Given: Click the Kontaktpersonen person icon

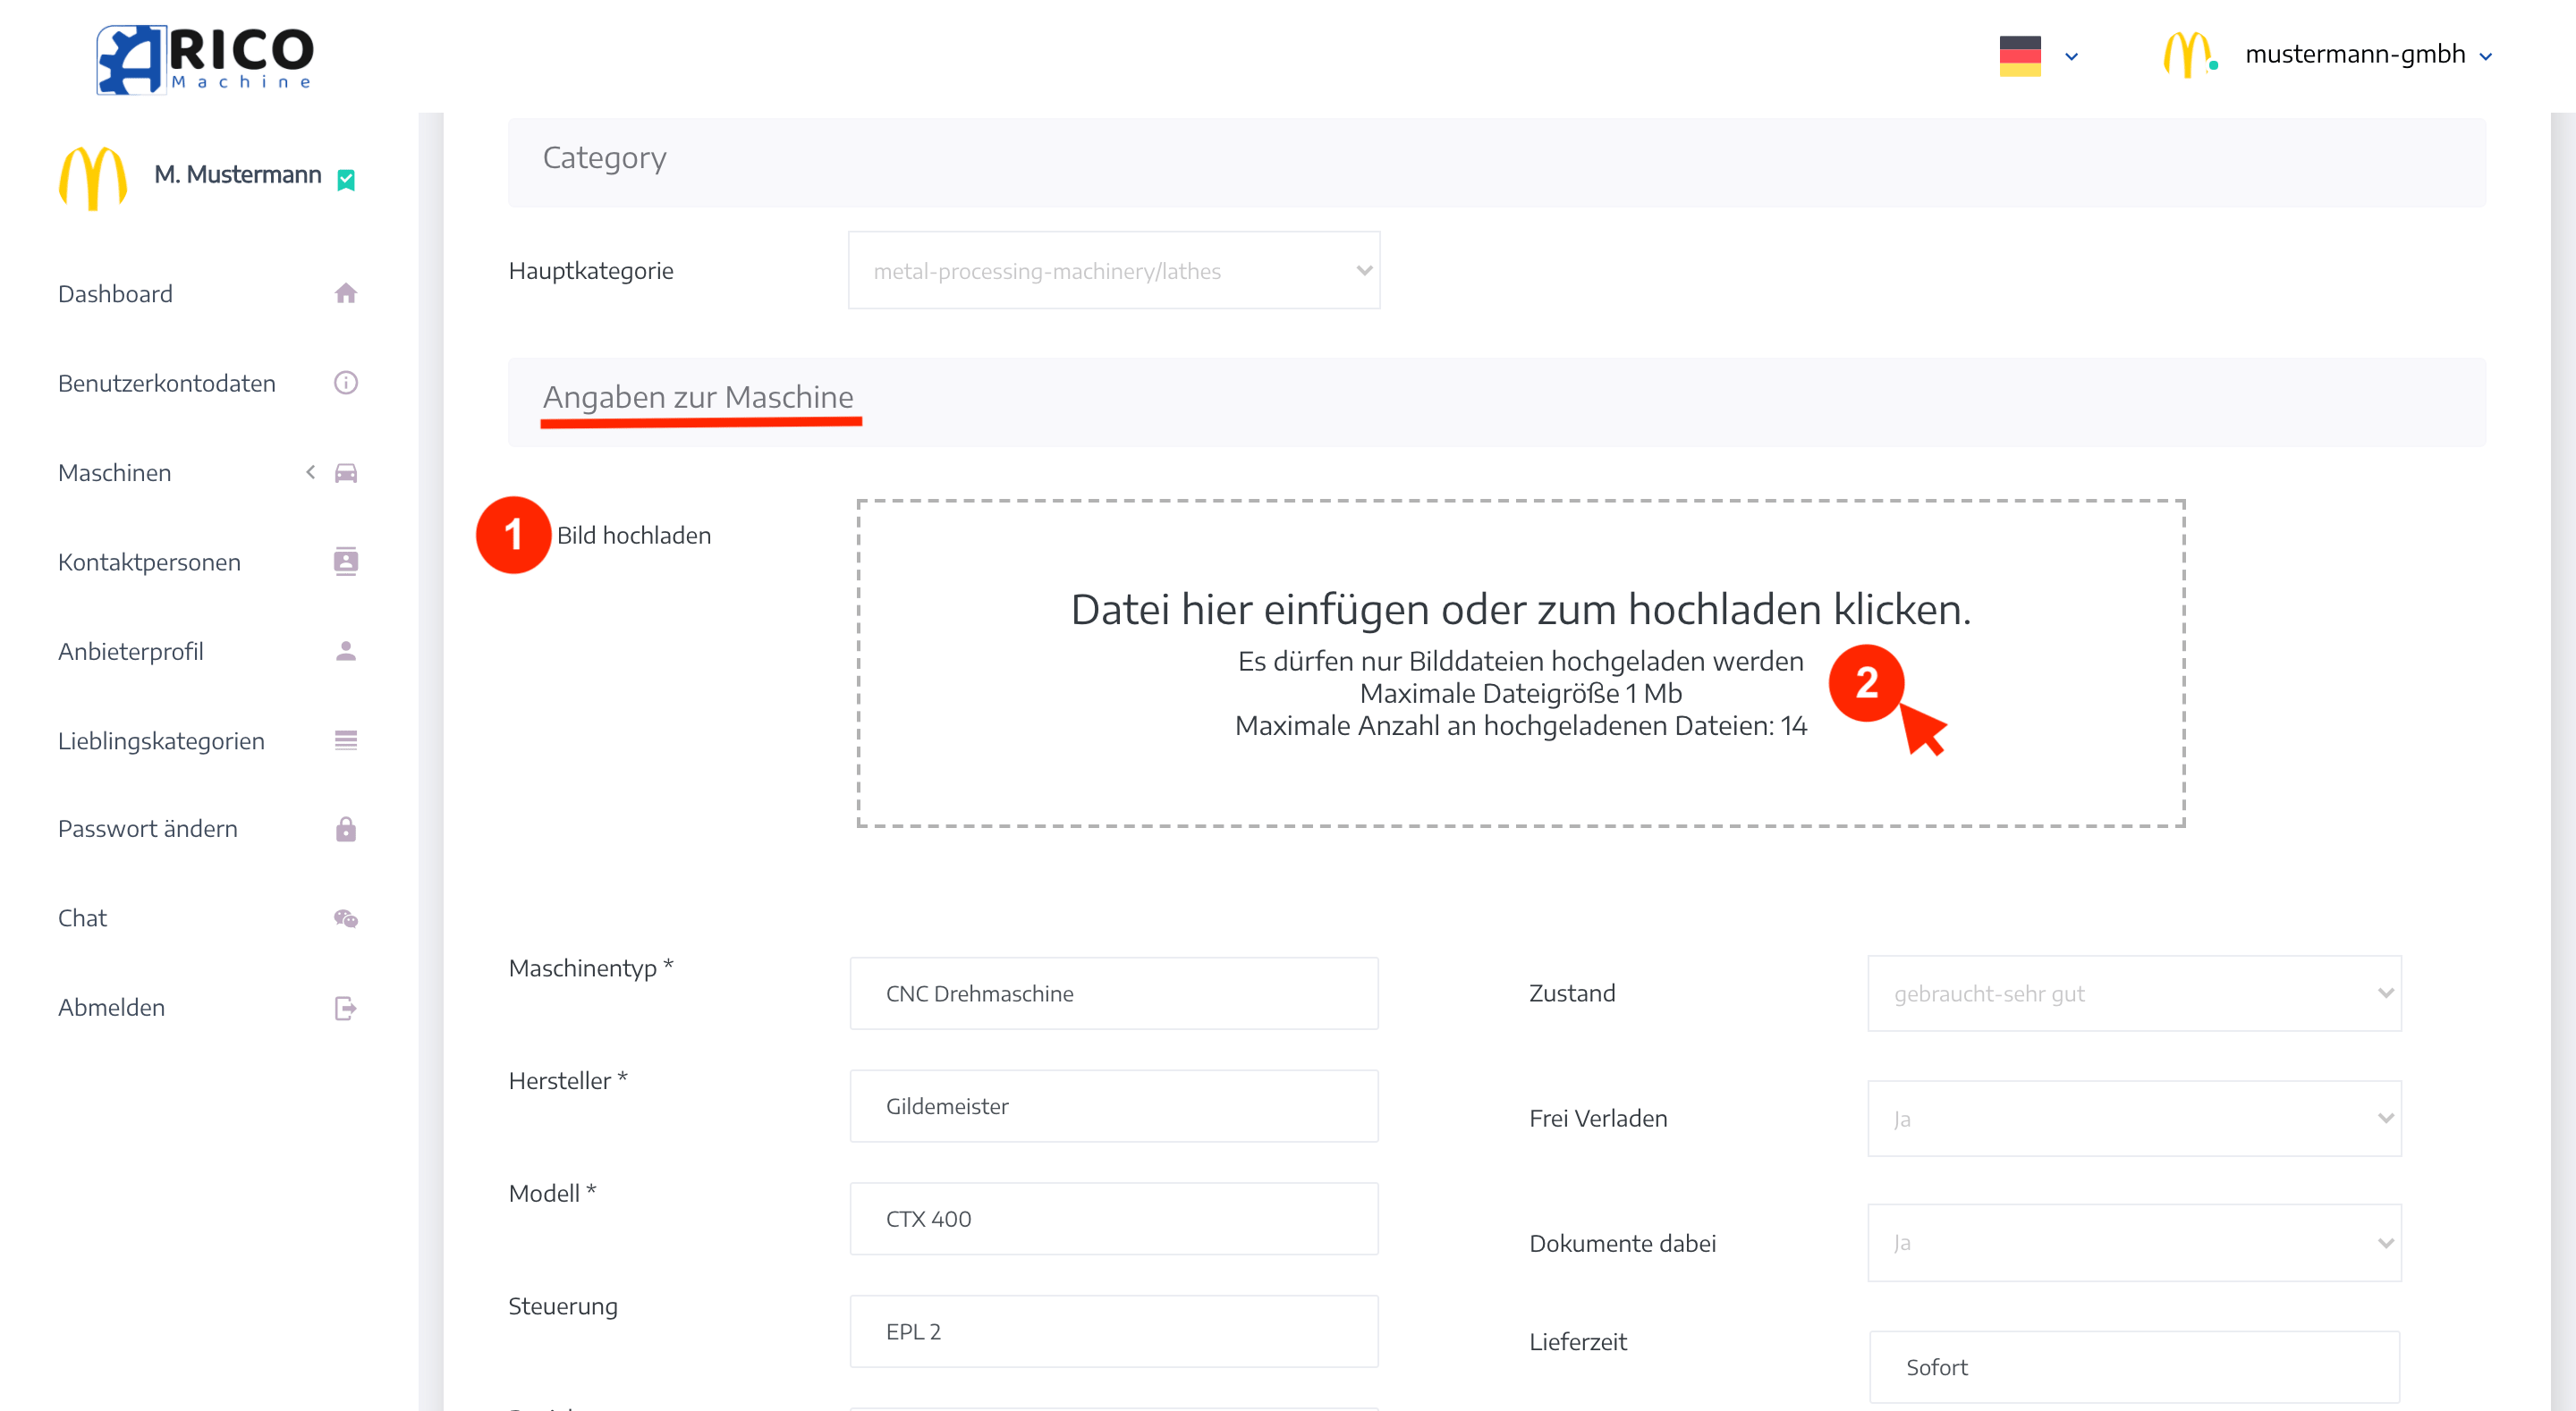Looking at the screenshot, I should point(346,562).
